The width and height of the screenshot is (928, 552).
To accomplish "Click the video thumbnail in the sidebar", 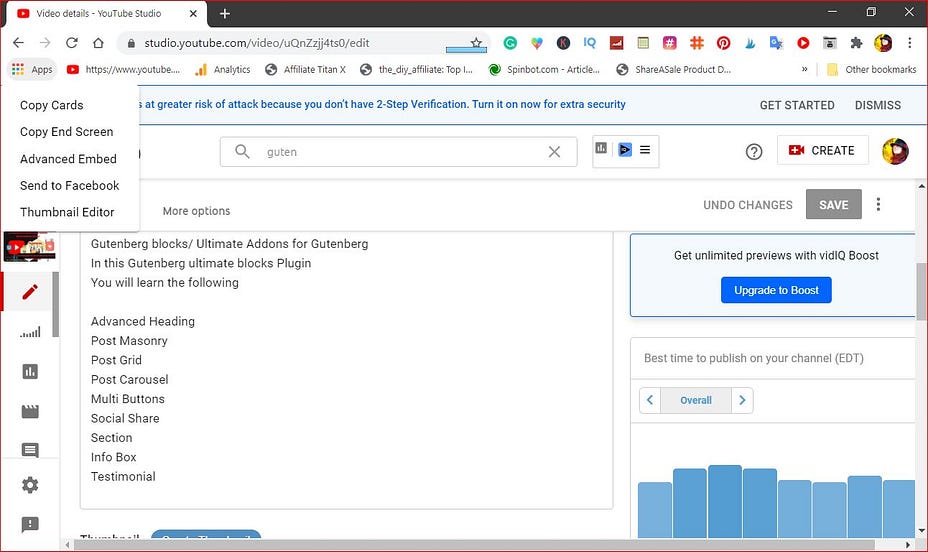I will (x=30, y=247).
